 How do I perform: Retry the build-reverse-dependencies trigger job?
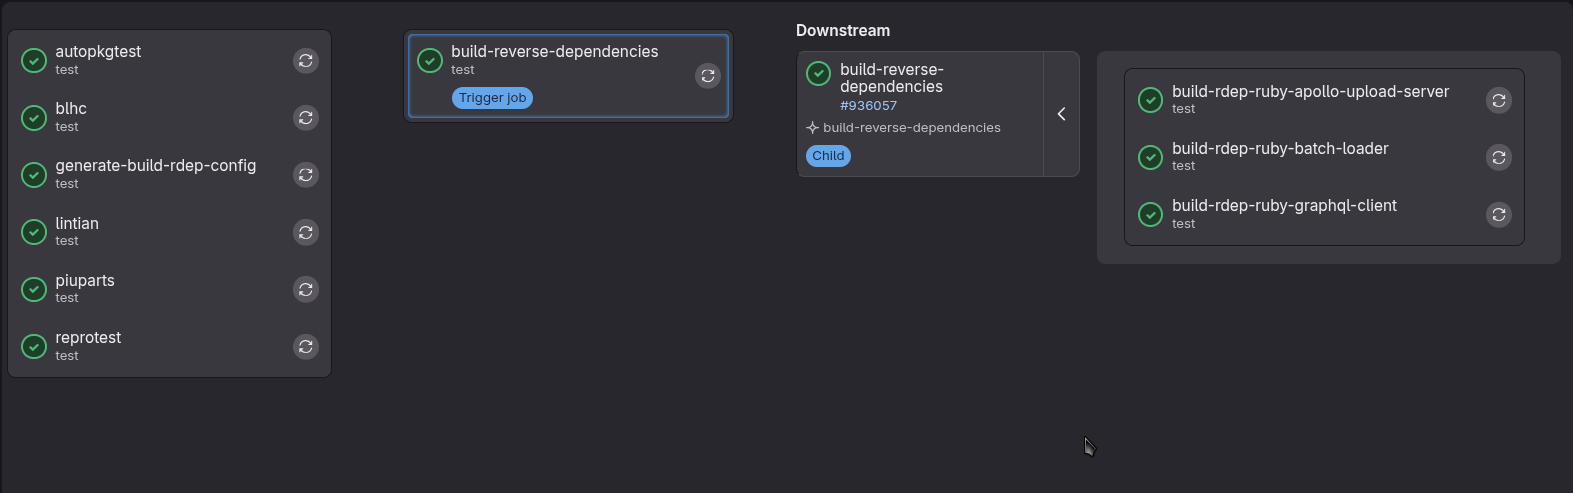click(x=708, y=76)
